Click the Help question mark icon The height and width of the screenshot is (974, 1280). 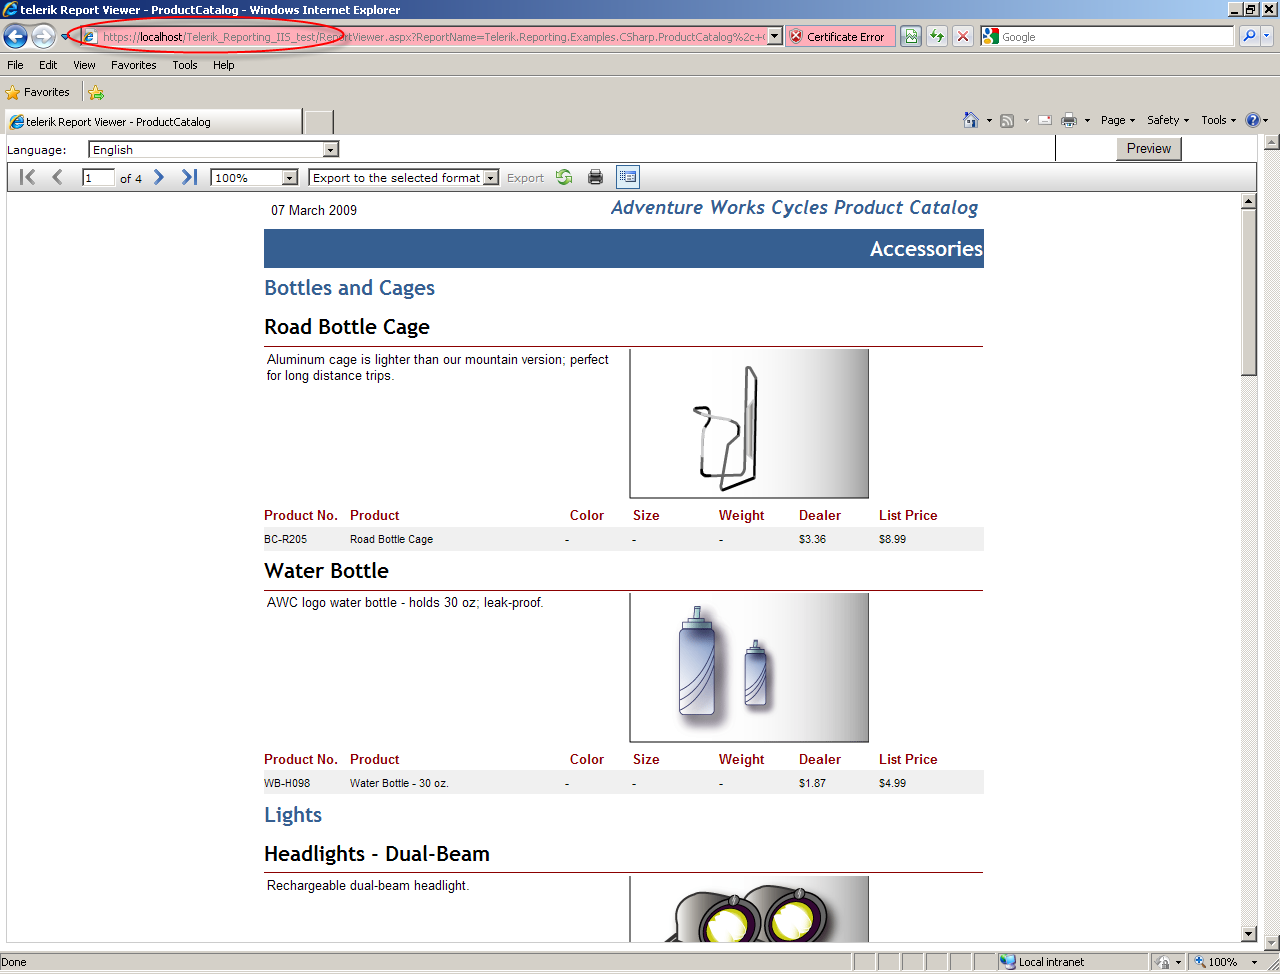(x=1253, y=120)
